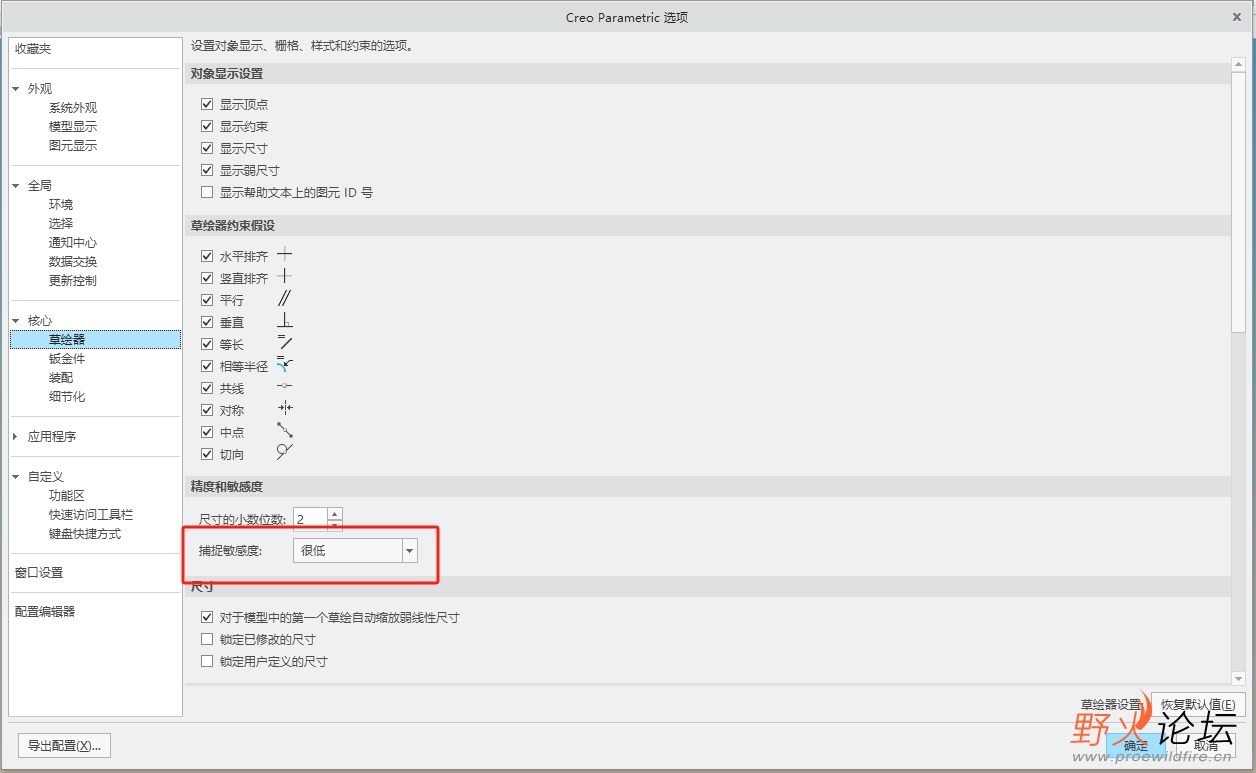The width and height of the screenshot is (1256, 773).
Task: Open 快速访问工具栏 customization page
Action: pos(91,515)
